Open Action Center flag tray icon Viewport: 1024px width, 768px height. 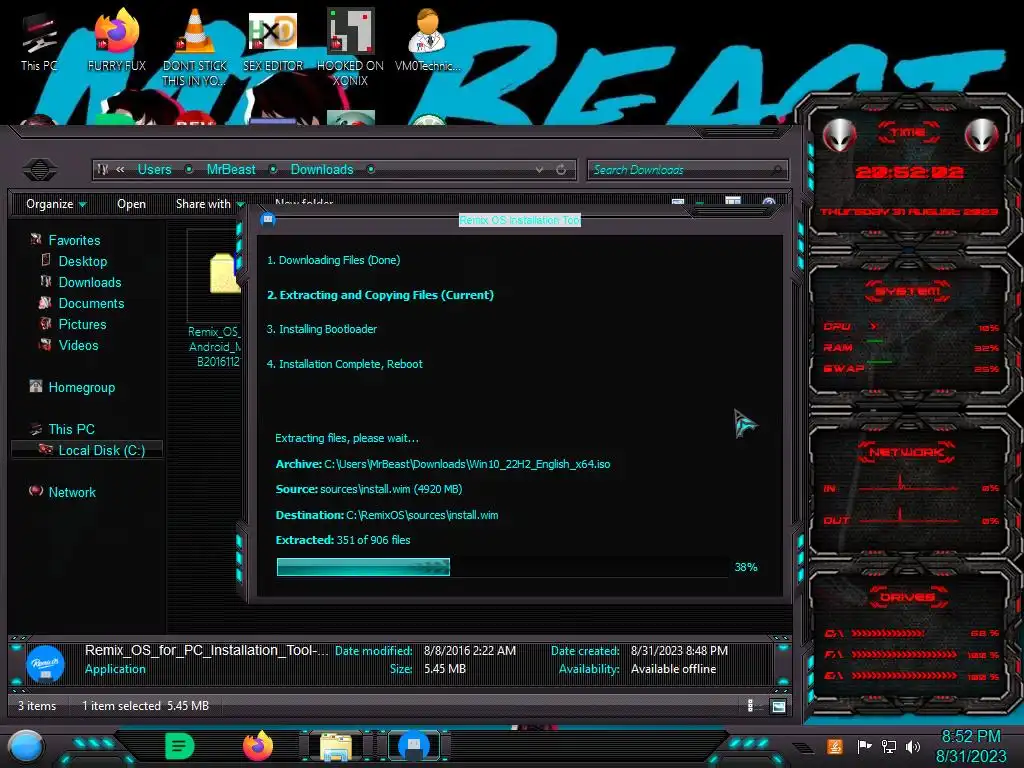tap(864, 746)
